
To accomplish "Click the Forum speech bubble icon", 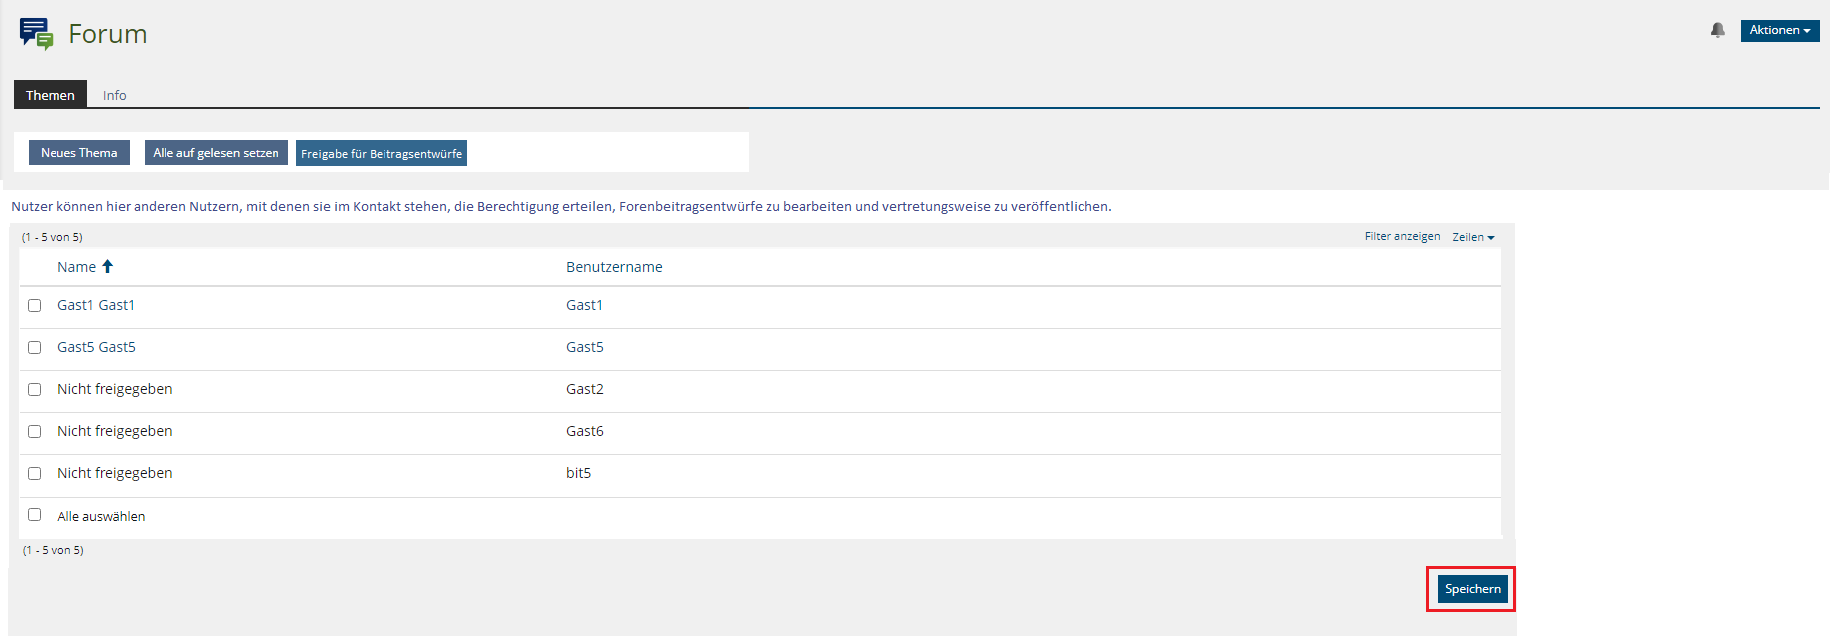I will pos(36,33).
